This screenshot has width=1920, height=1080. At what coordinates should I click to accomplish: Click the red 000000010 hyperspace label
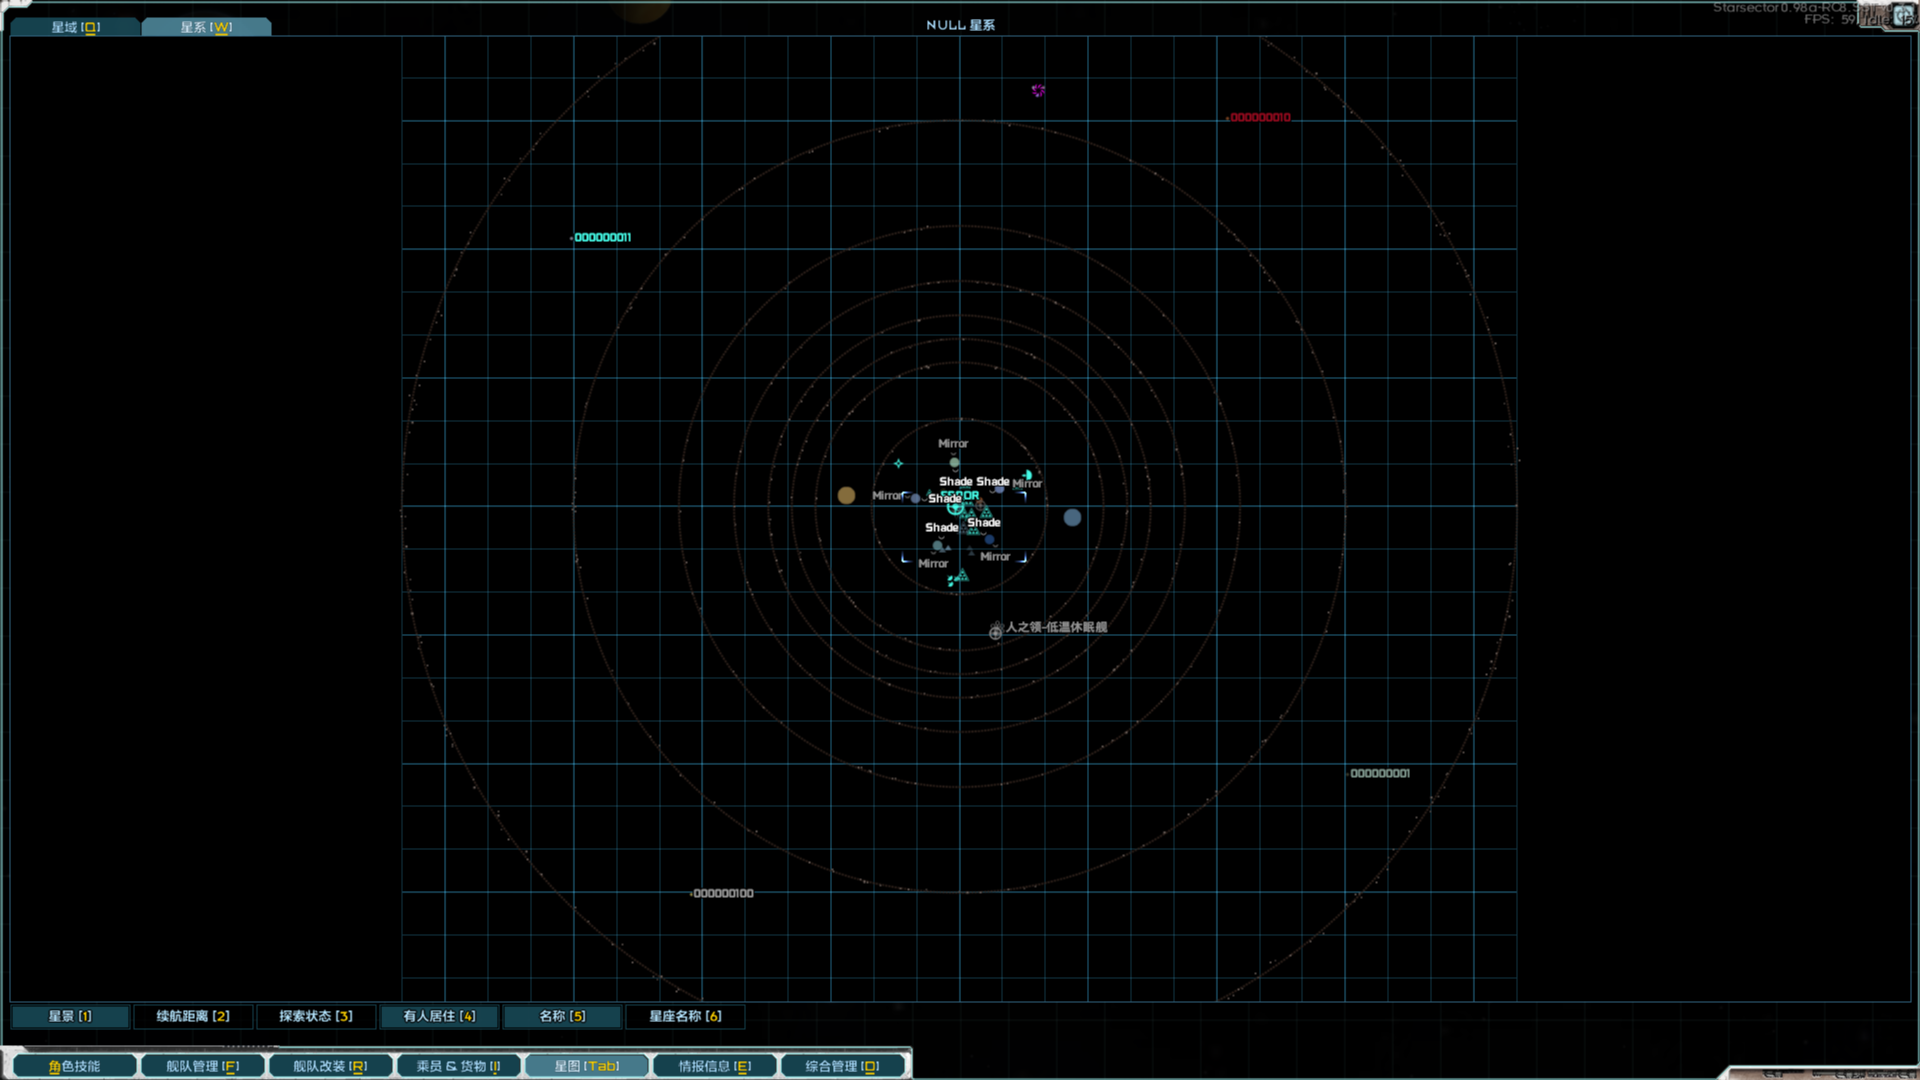click(1260, 117)
